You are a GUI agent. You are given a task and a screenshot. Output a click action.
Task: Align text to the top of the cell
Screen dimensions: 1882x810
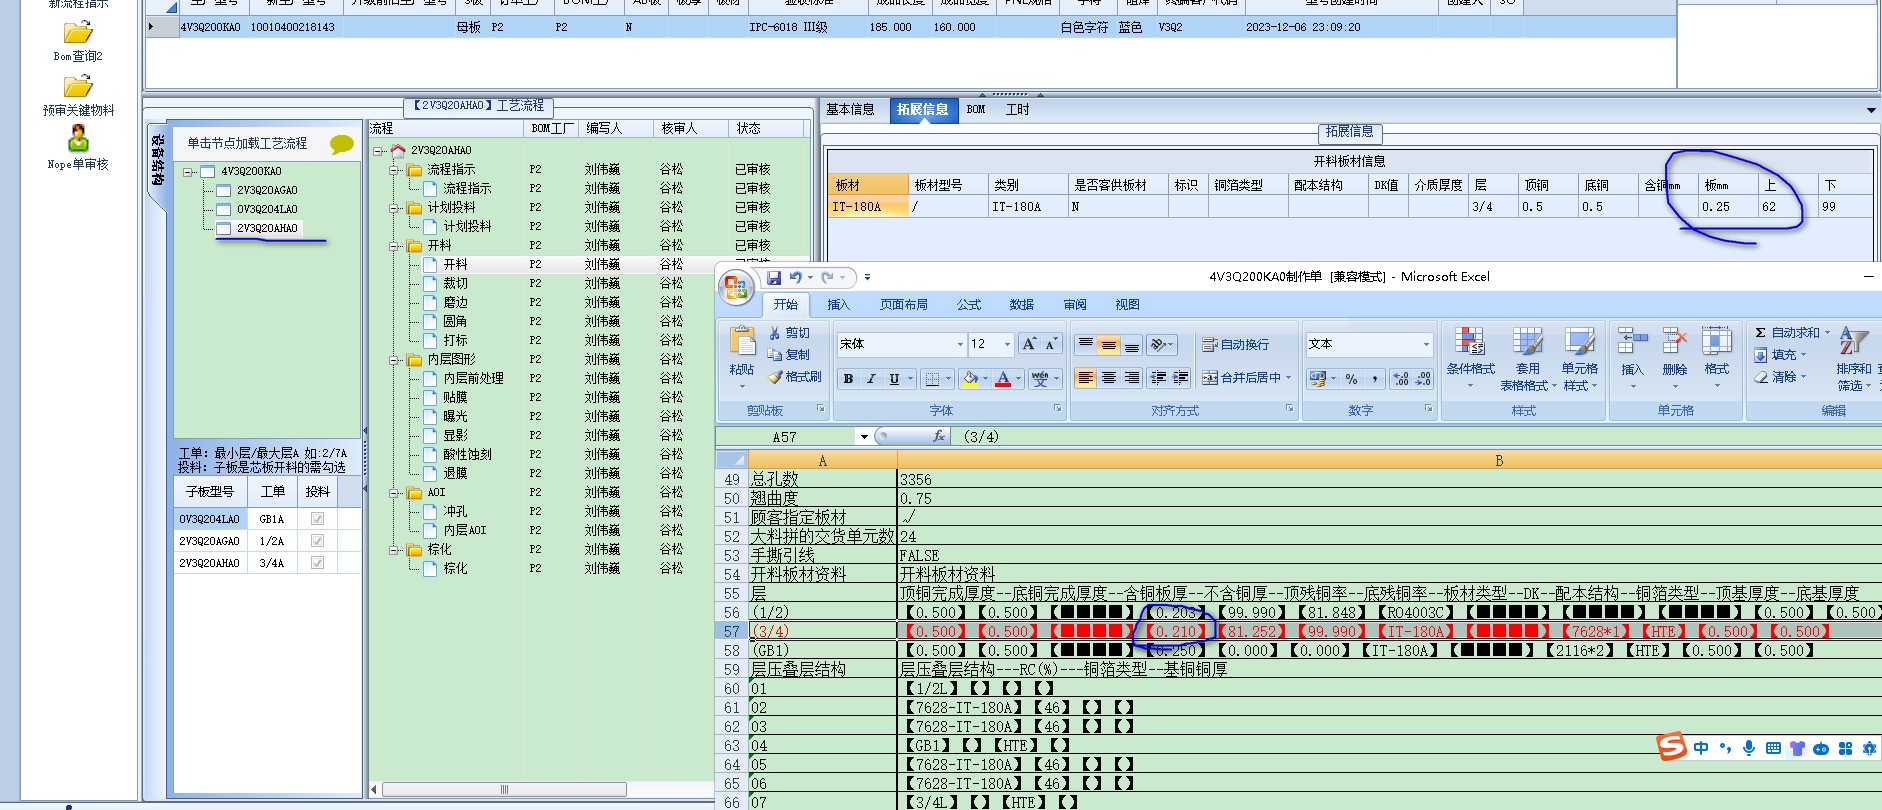click(1085, 344)
